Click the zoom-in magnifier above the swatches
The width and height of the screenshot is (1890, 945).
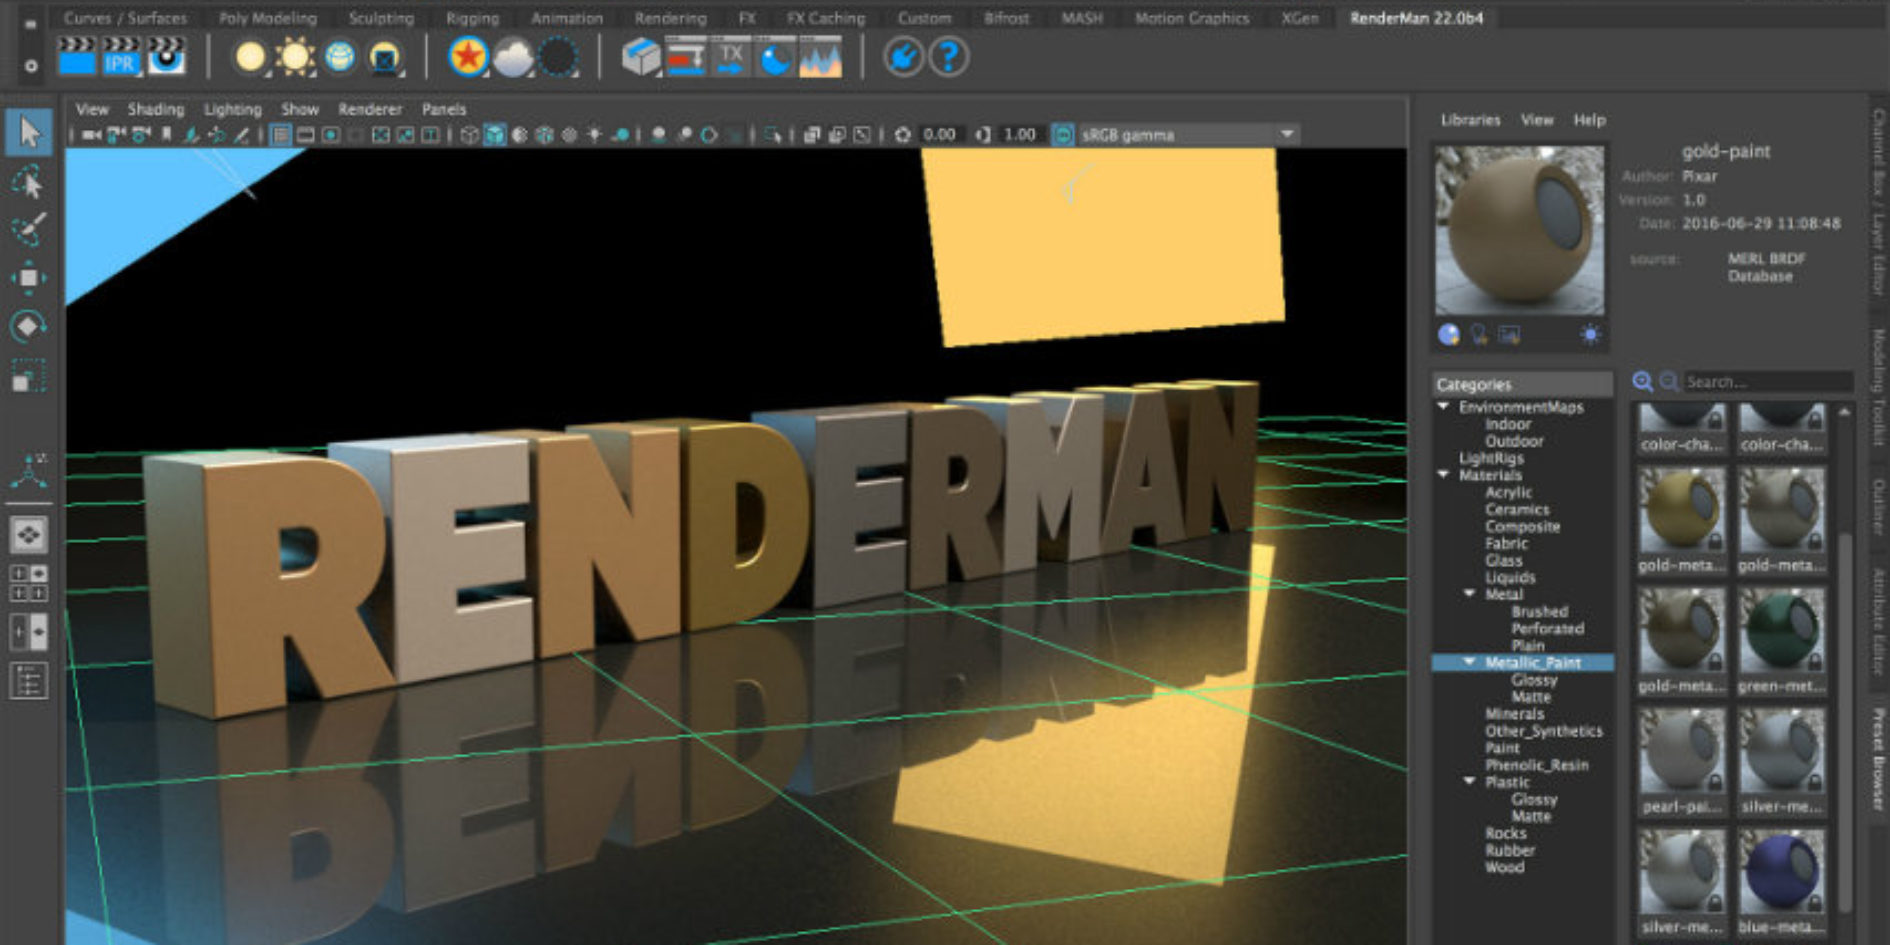coord(1642,382)
